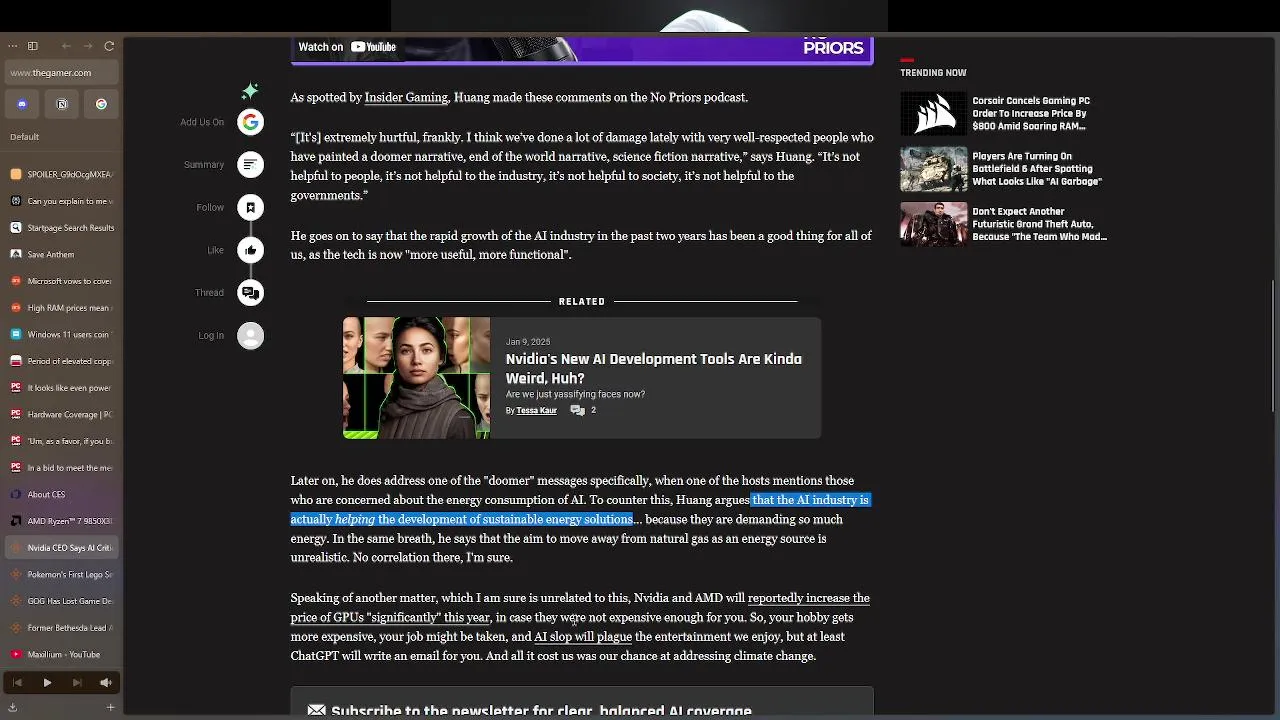Switch to the Former Bethesda Lead tab
The width and height of the screenshot is (1280, 720).
[61, 628]
